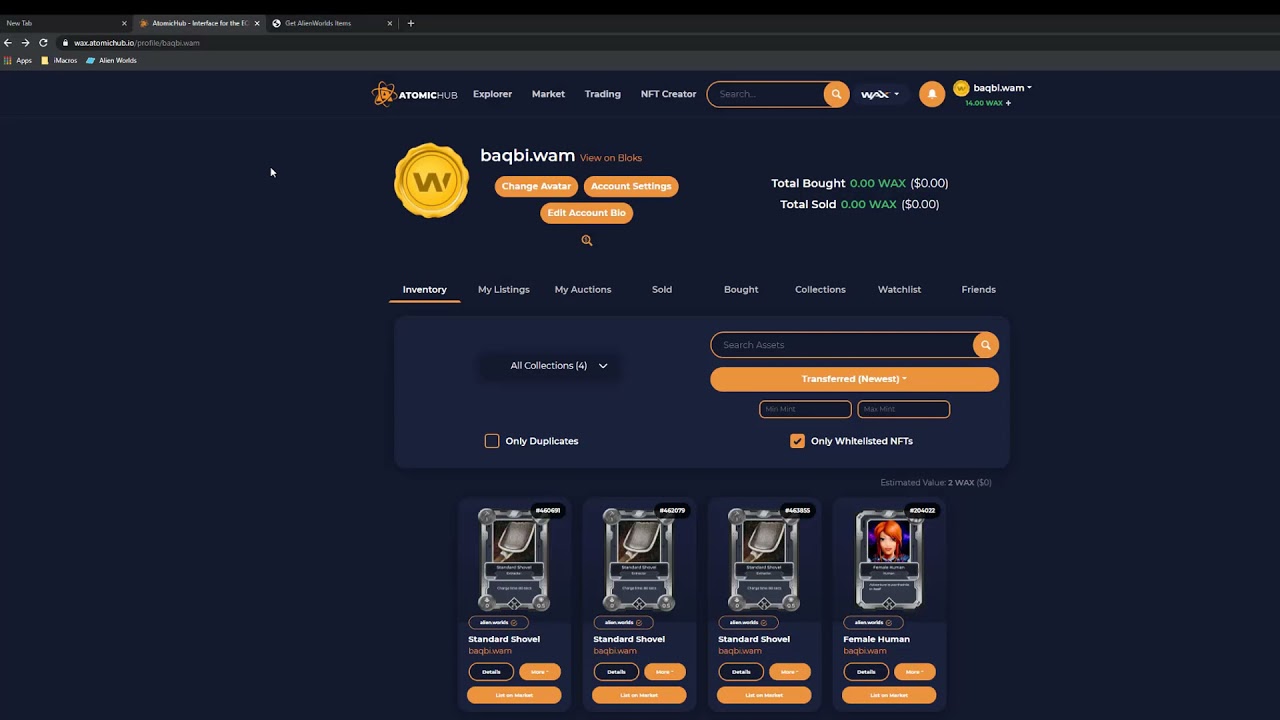Open More menu on Female Human card
Image resolution: width=1280 pixels, height=720 pixels.
pyautogui.click(x=914, y=672)
